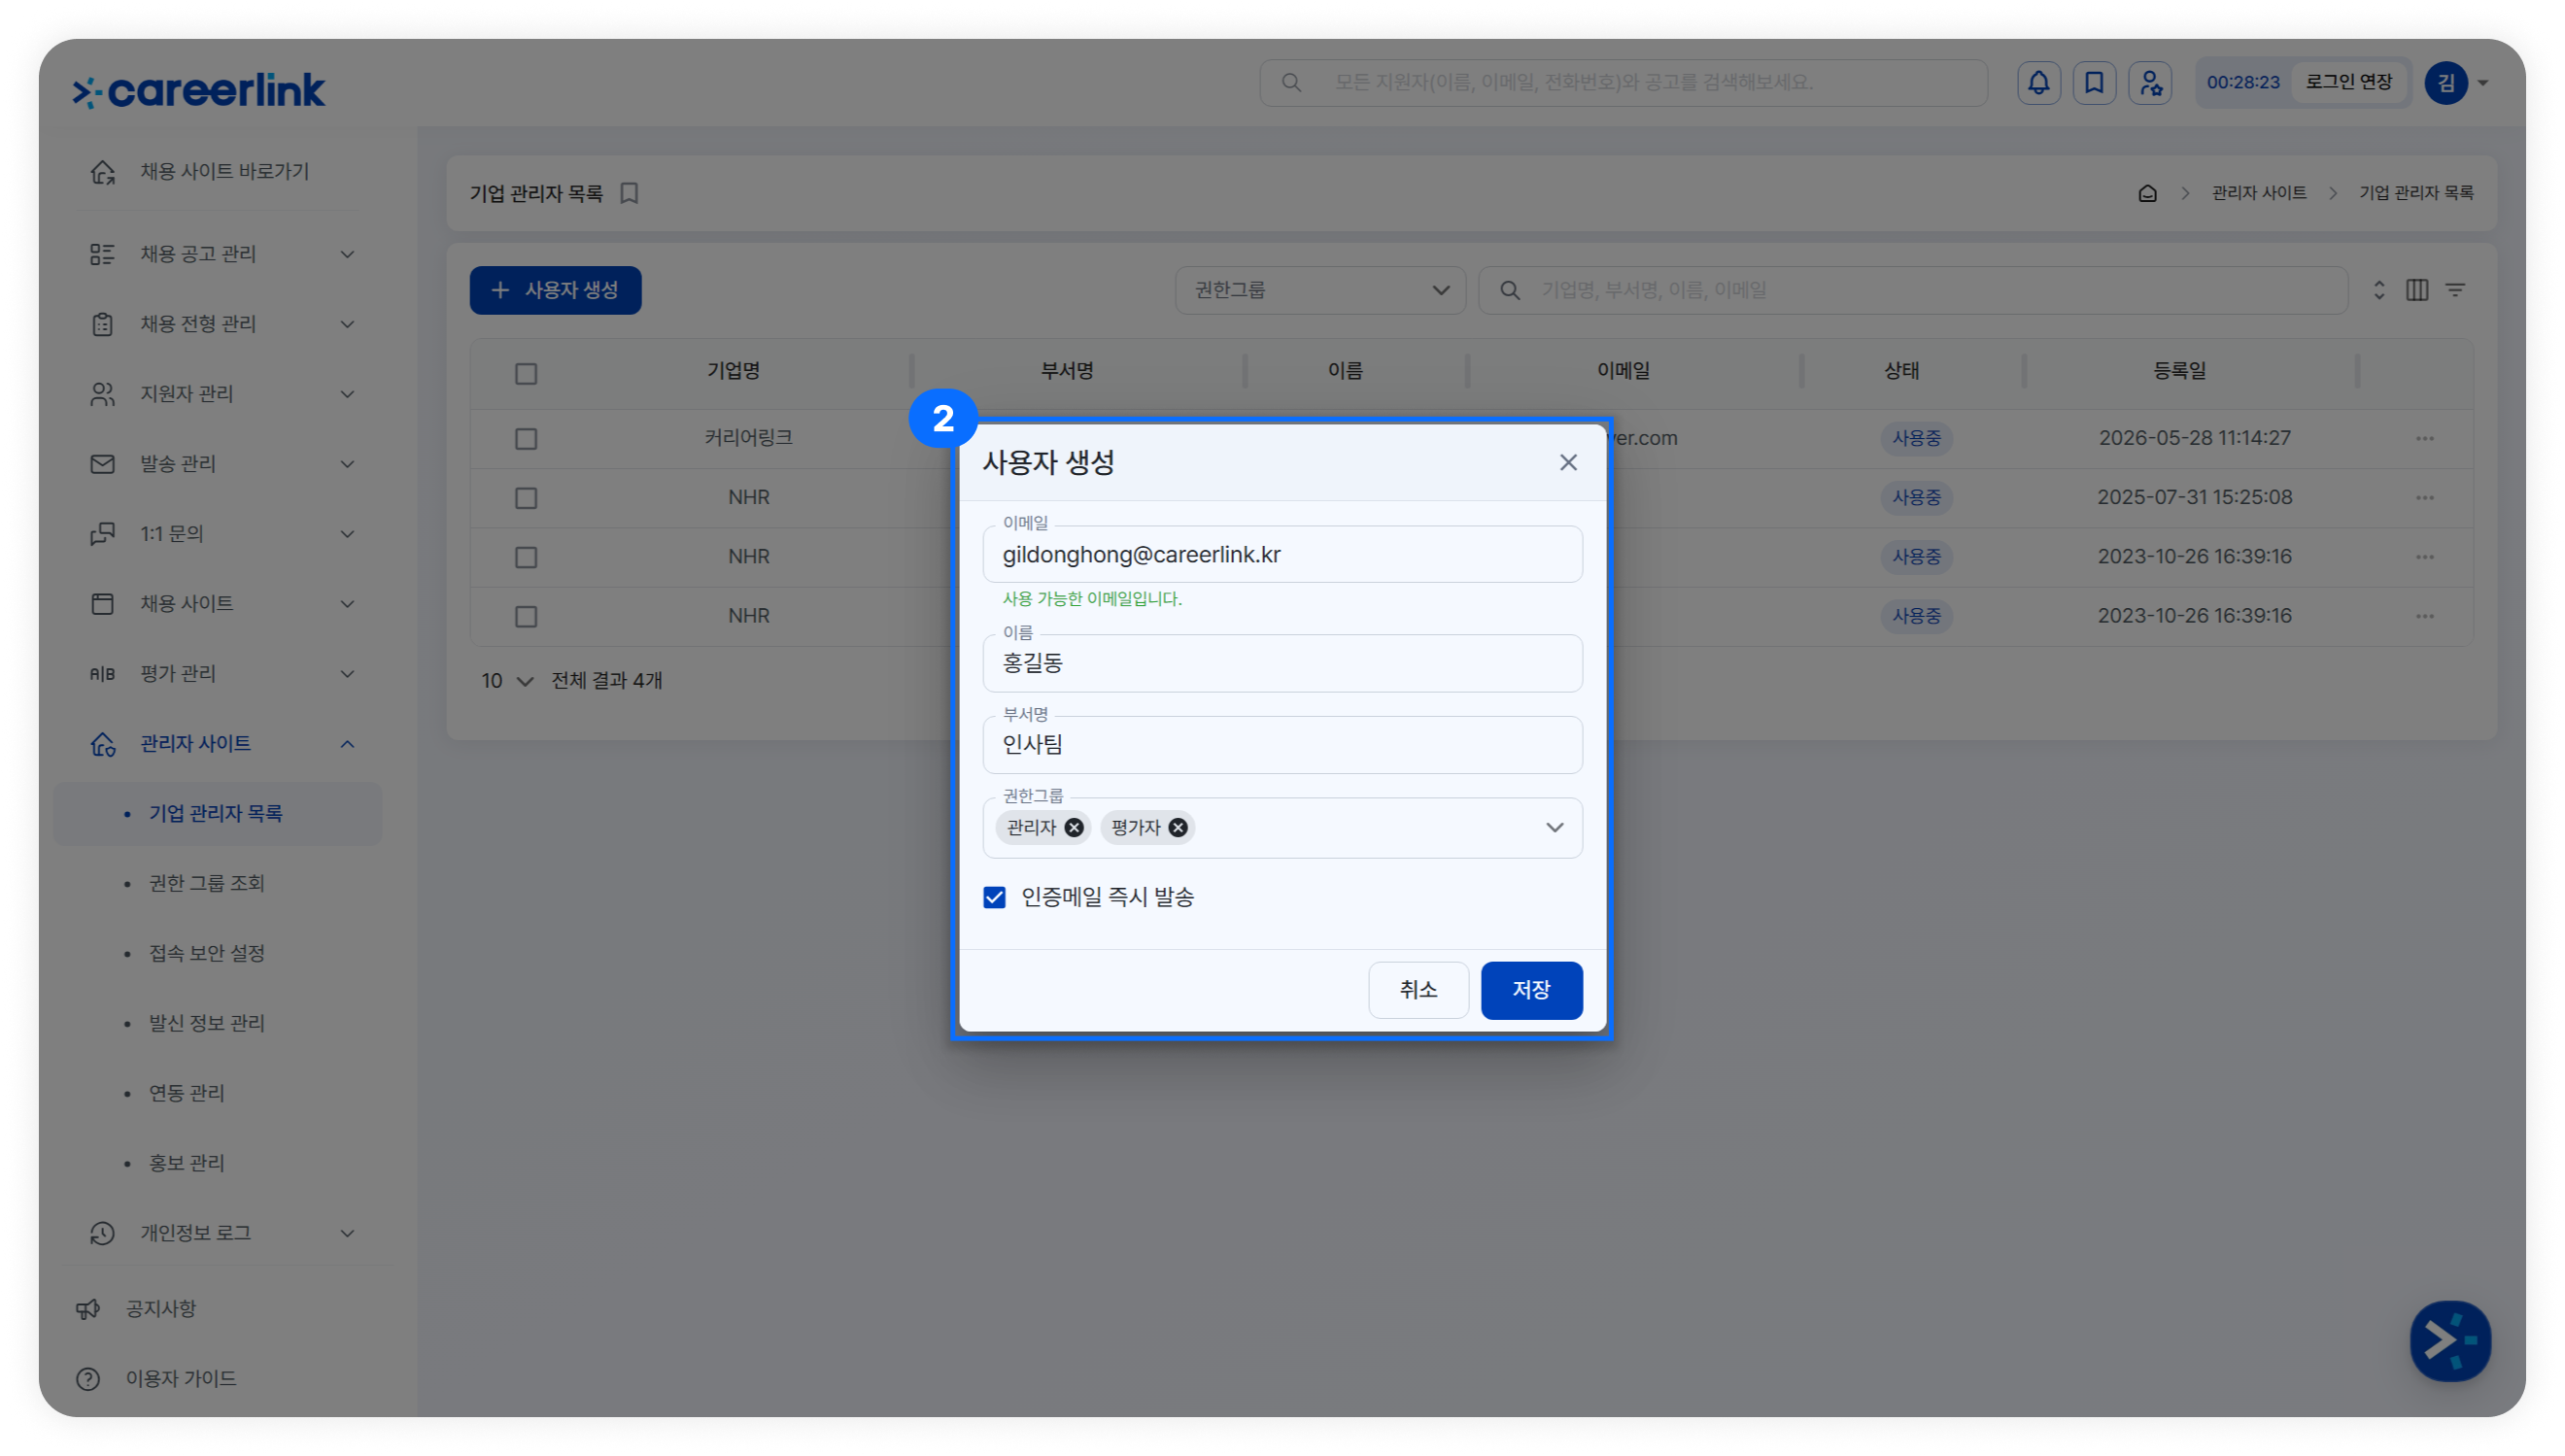This screenshot has height=1456, width=2565.
Task: Click the 등록일 column header
Action: 2179,371
